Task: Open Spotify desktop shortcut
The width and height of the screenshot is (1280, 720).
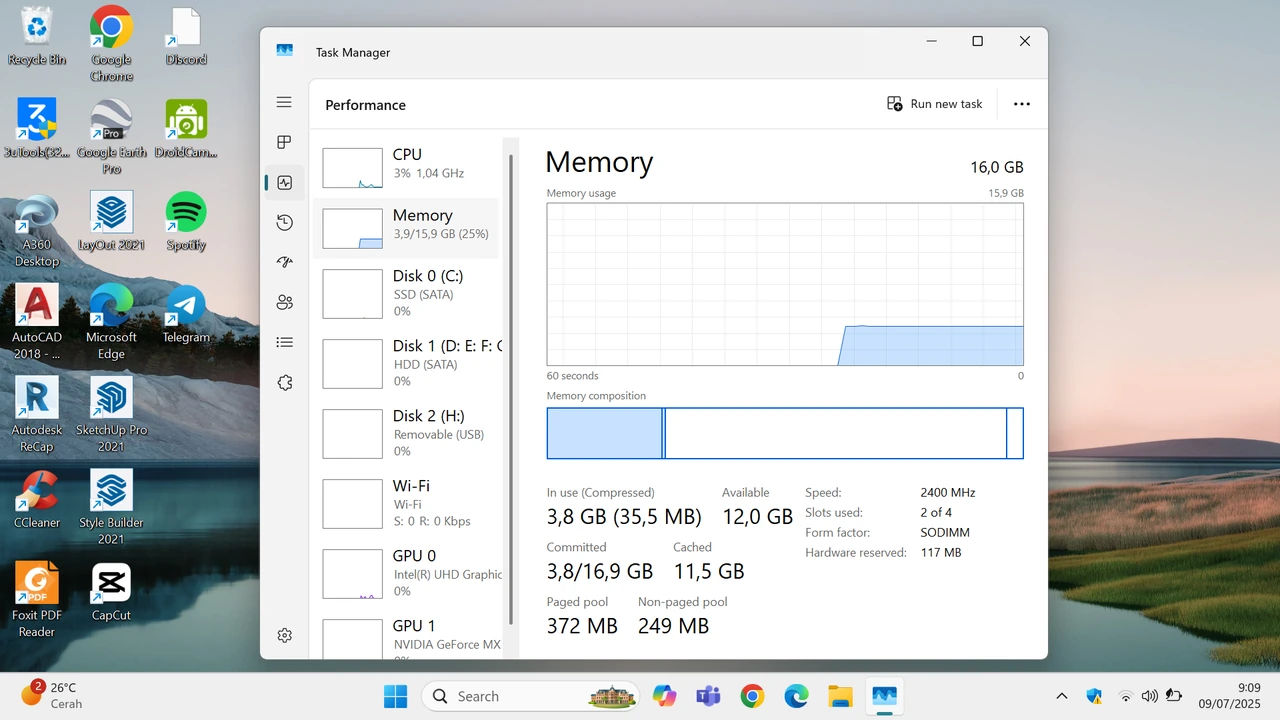Action: click(186, 221)
